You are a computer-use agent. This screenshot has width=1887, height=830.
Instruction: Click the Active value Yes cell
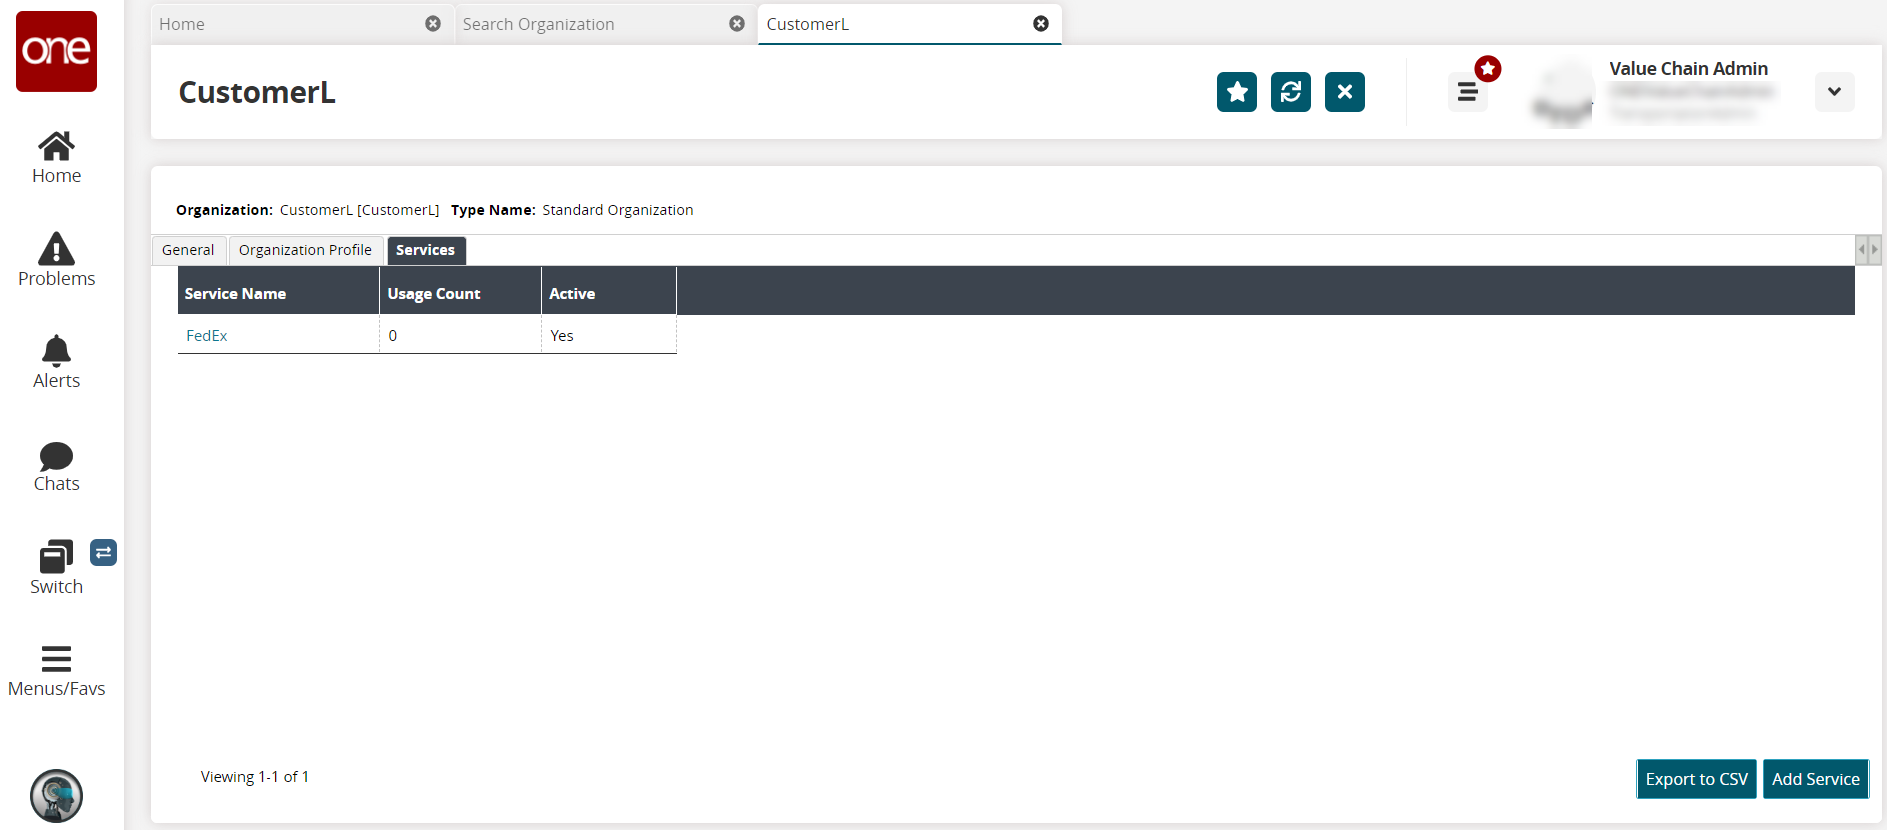(609, 336)
